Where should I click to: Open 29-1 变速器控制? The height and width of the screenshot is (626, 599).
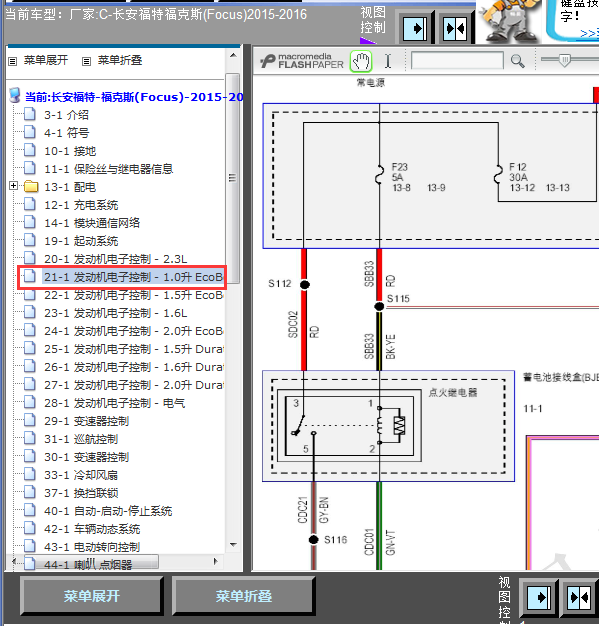point(86,421)
